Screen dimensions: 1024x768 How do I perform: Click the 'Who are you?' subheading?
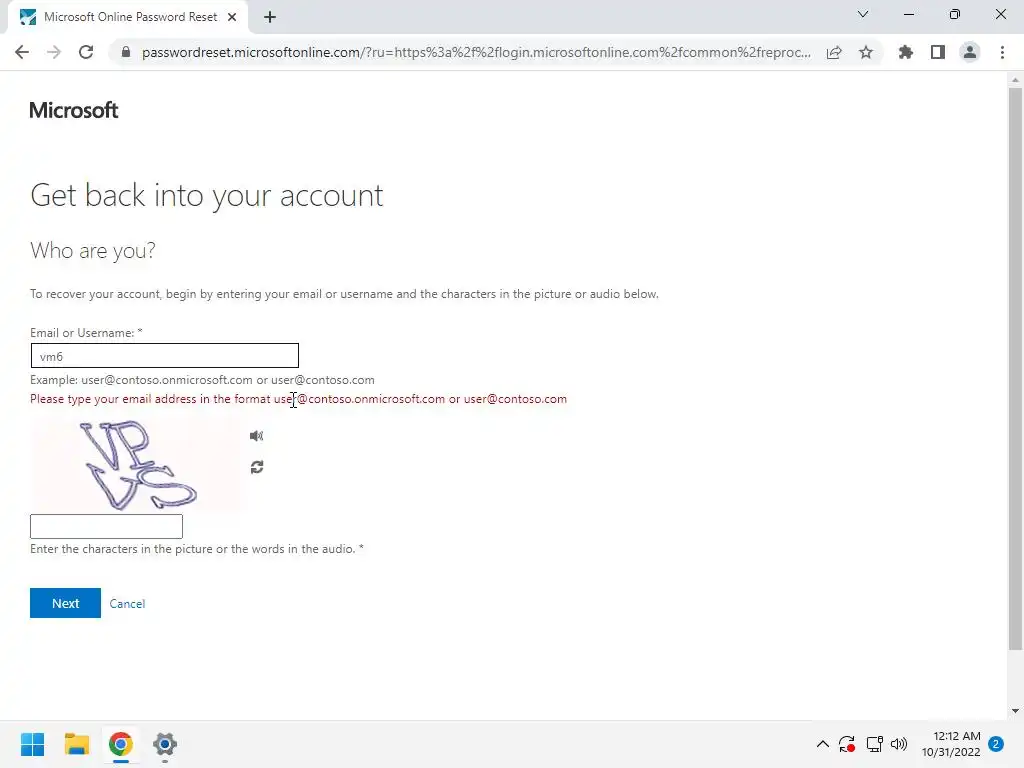(x=93, y=251)
